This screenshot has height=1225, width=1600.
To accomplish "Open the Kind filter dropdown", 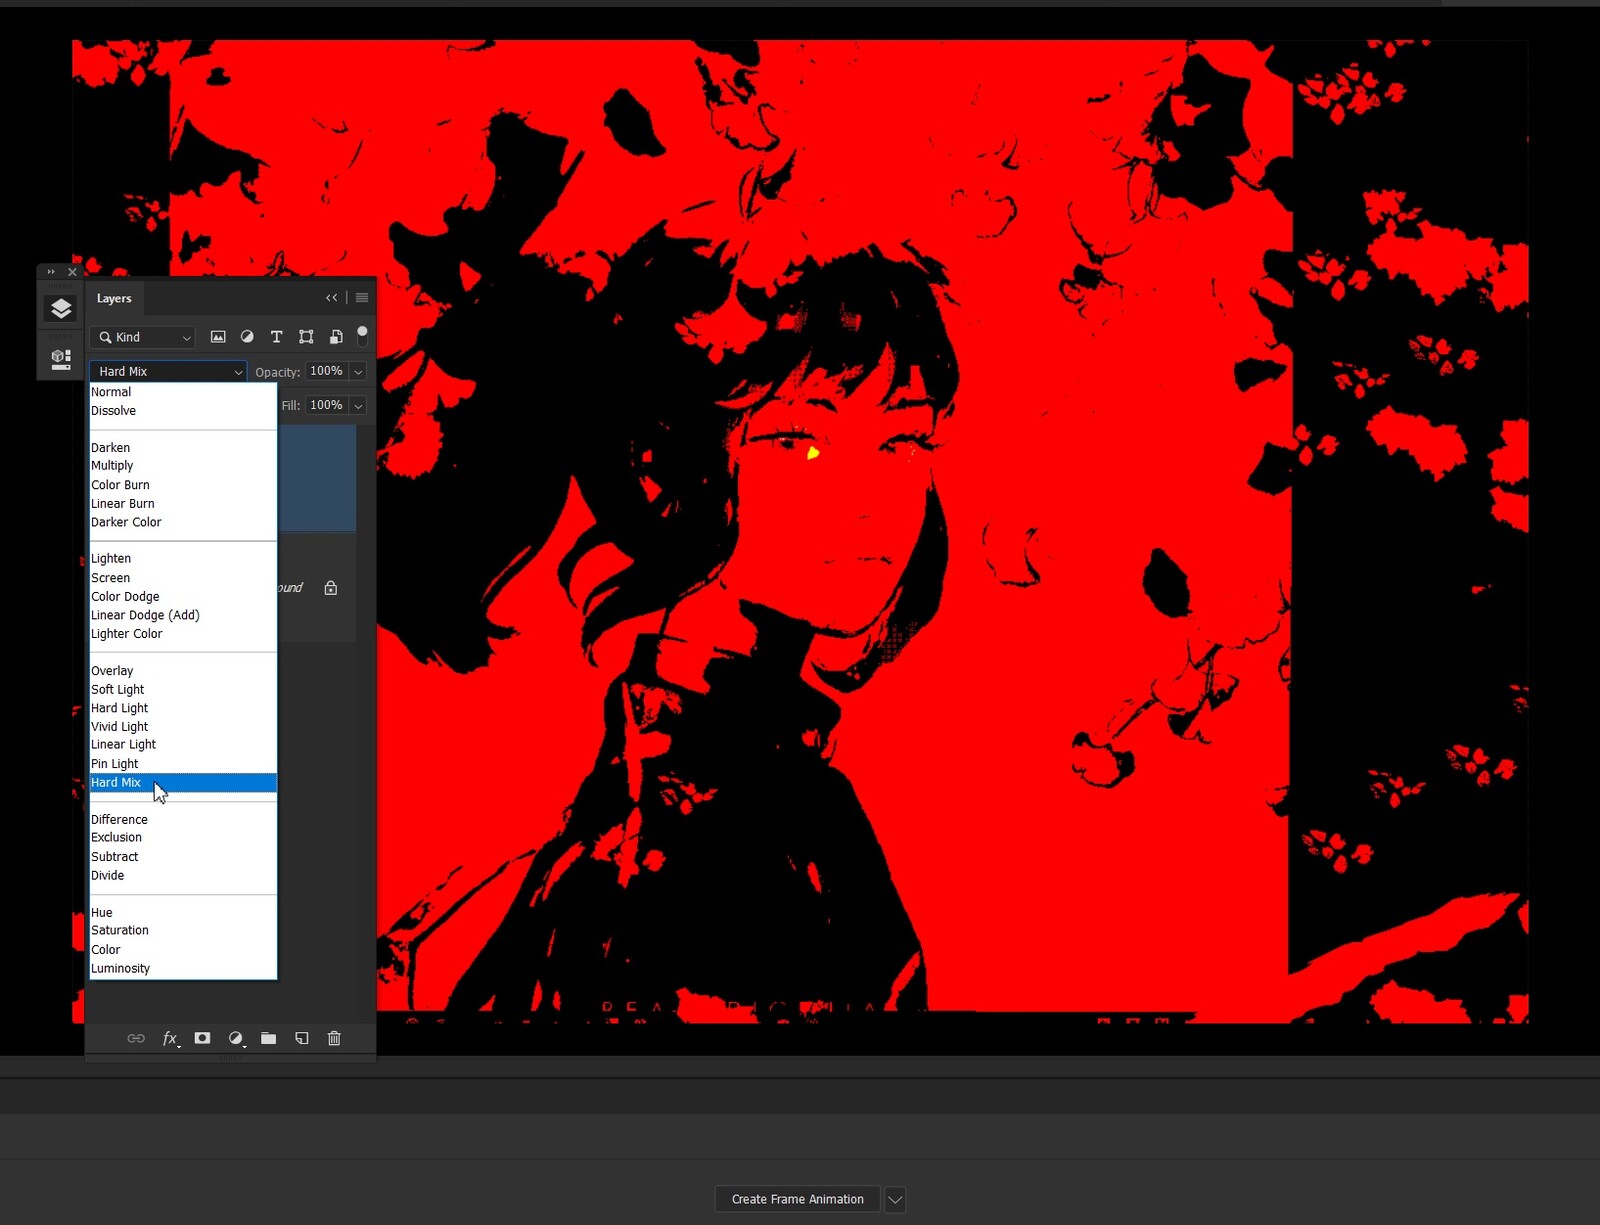I will click(x=143, y=337).
